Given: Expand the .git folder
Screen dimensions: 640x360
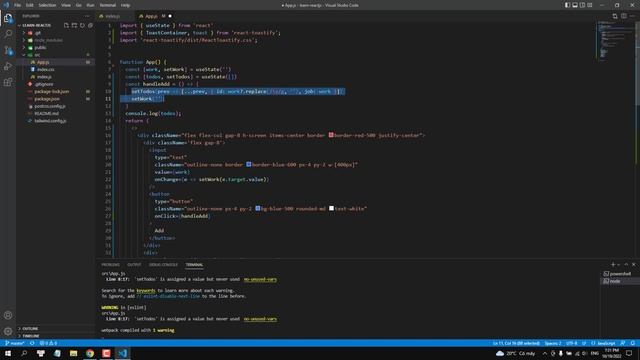Looking at the screenshot, I should [37, 33].
